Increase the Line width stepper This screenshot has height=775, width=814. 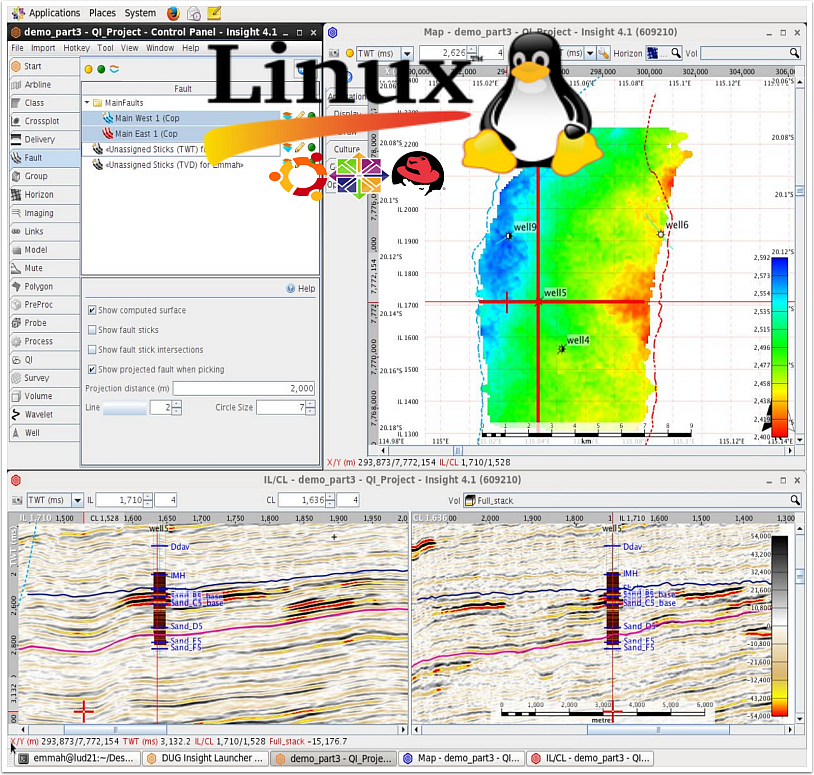tap(177, 404)
